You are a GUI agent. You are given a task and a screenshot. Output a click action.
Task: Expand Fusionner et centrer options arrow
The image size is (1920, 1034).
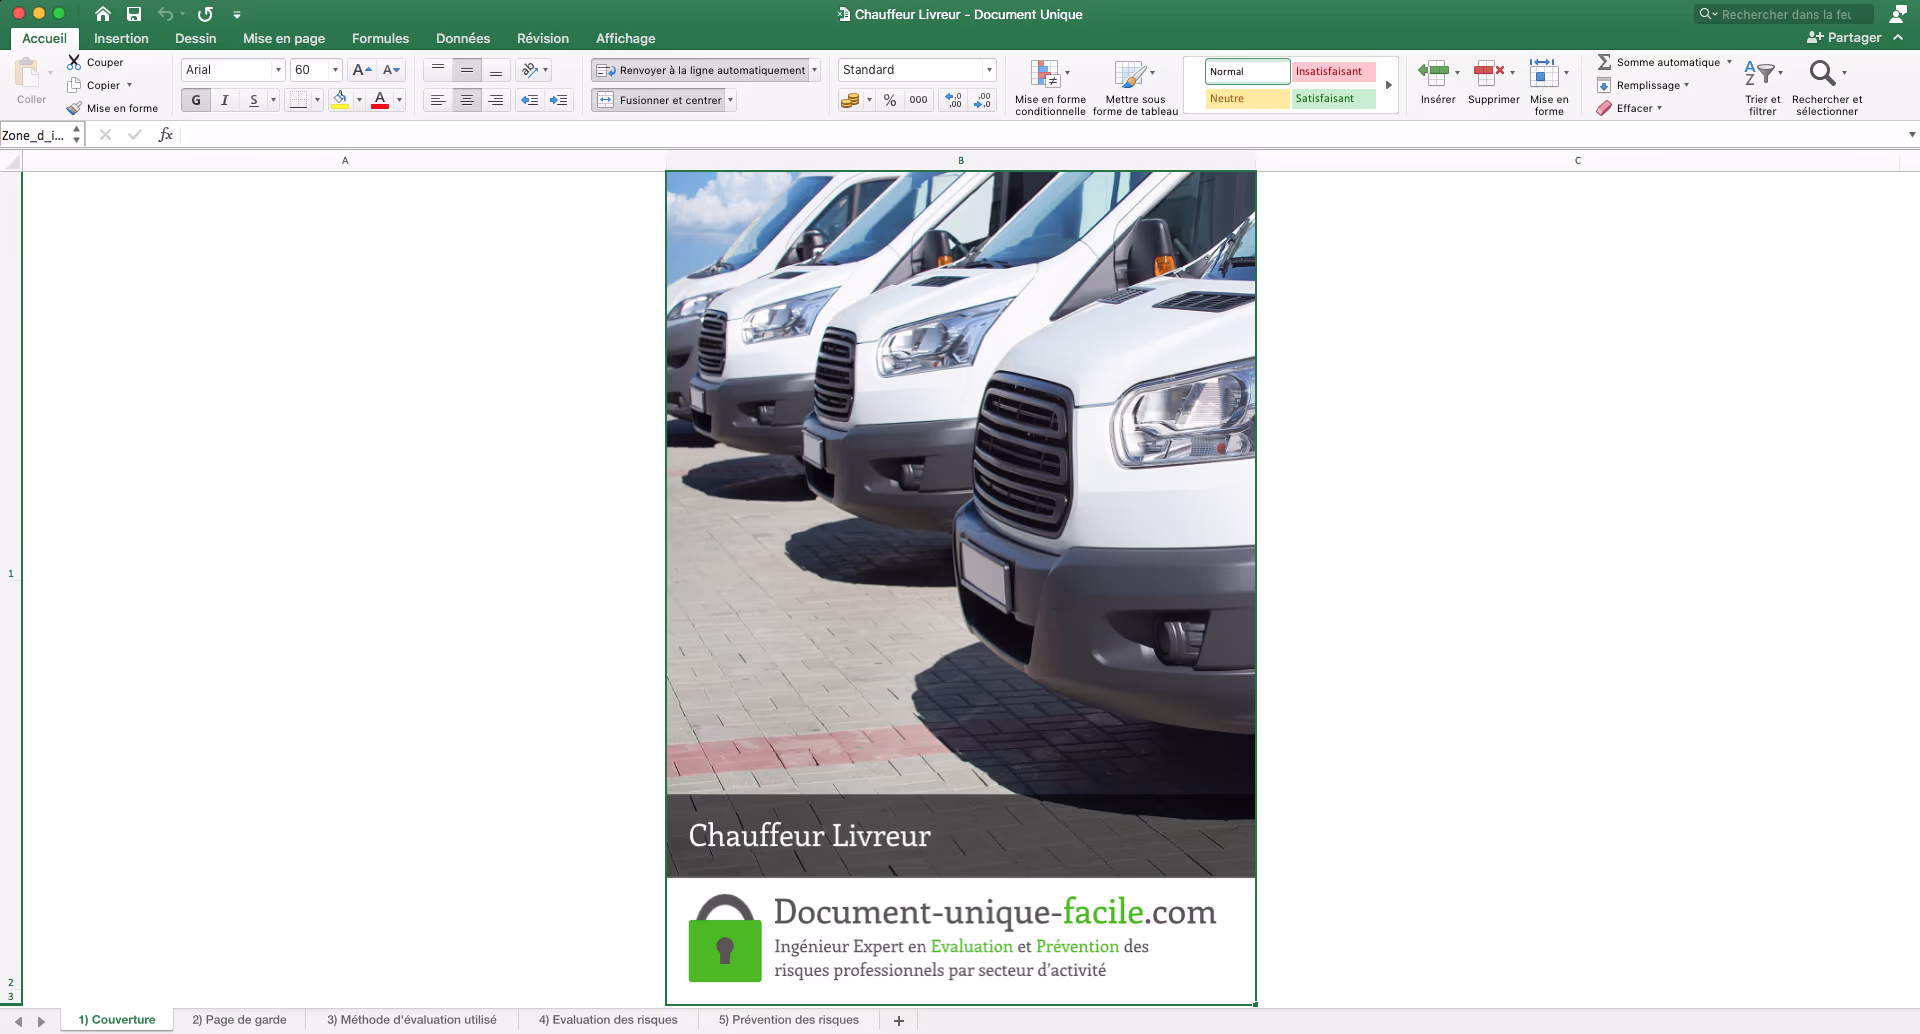click(x=731, y=100)
